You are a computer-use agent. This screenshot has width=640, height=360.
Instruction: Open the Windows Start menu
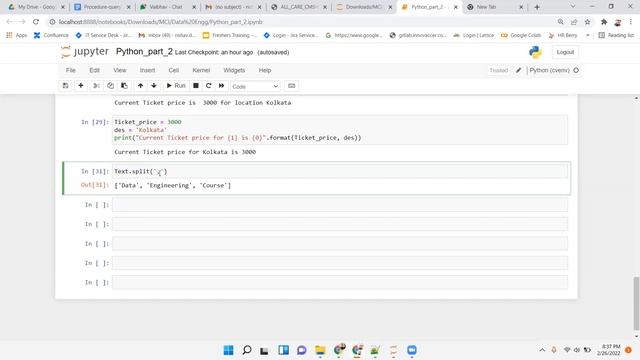pyautogui.click(x=229, y=350)
